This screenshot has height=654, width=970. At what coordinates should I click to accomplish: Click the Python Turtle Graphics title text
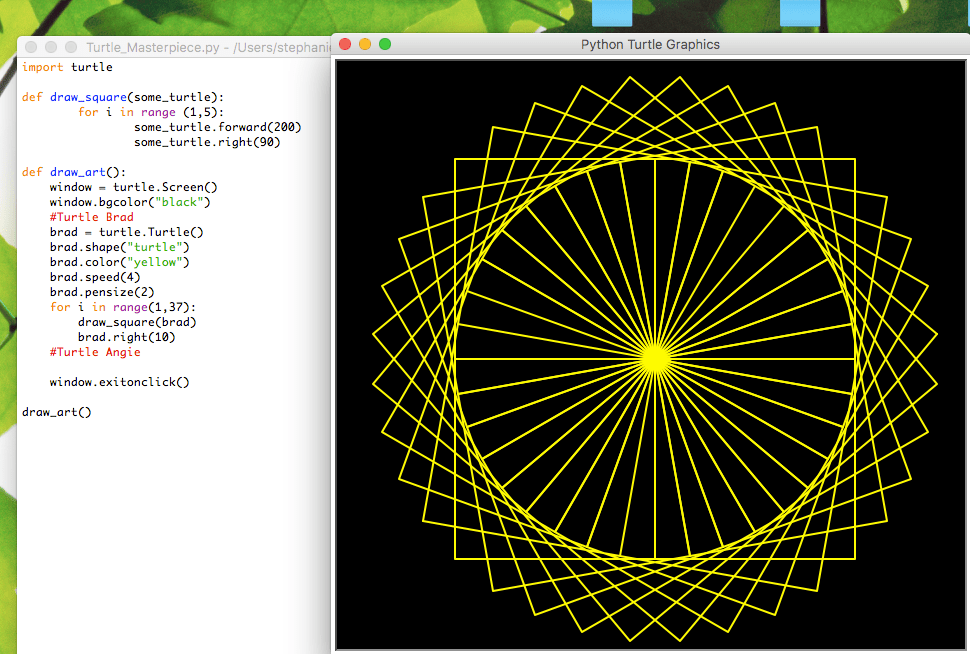point(650,45)
